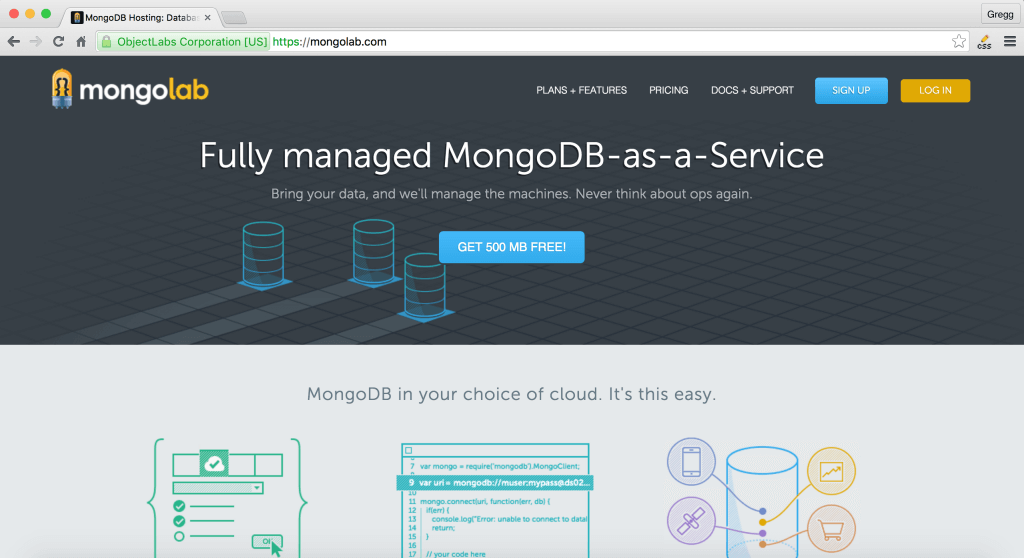Click the satellite circle icon
This screenshot has width=1024, height=558.
(691, 521)
